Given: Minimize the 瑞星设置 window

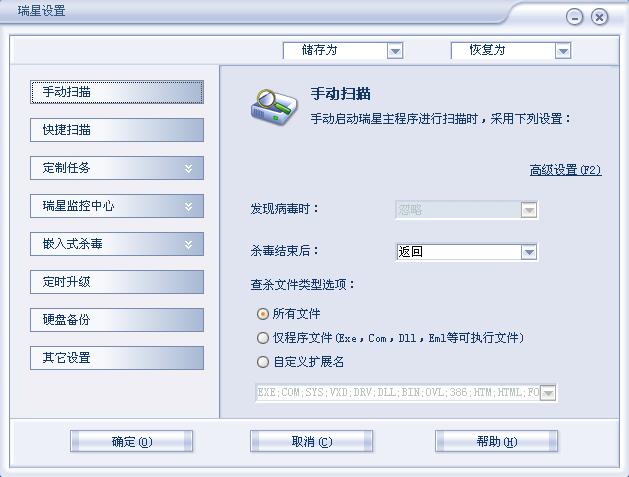Looking at the screenshot, I should 574,17.
